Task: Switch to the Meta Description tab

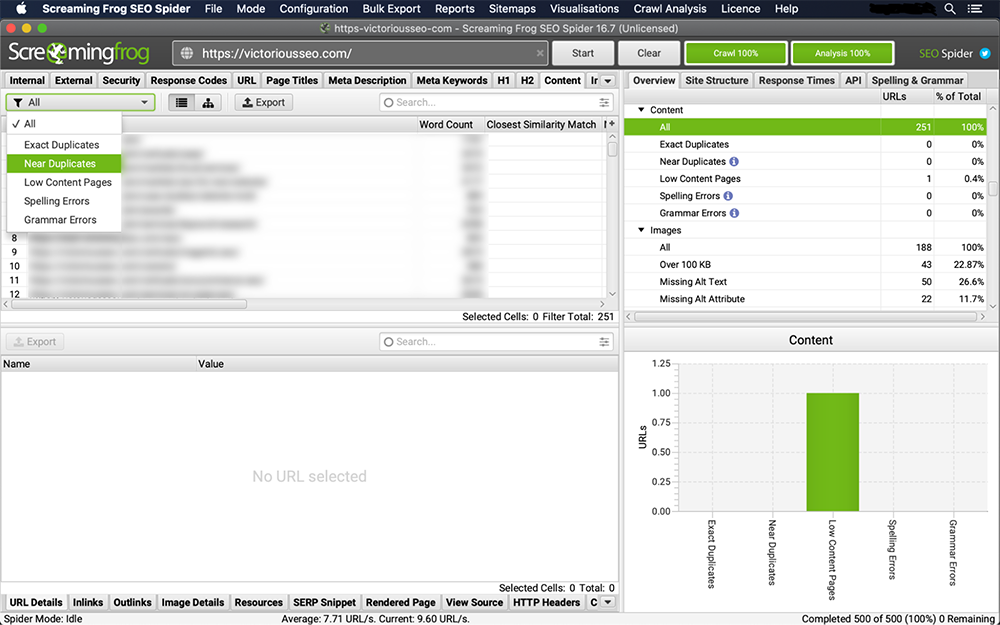Action: click(x=367, y=80)
